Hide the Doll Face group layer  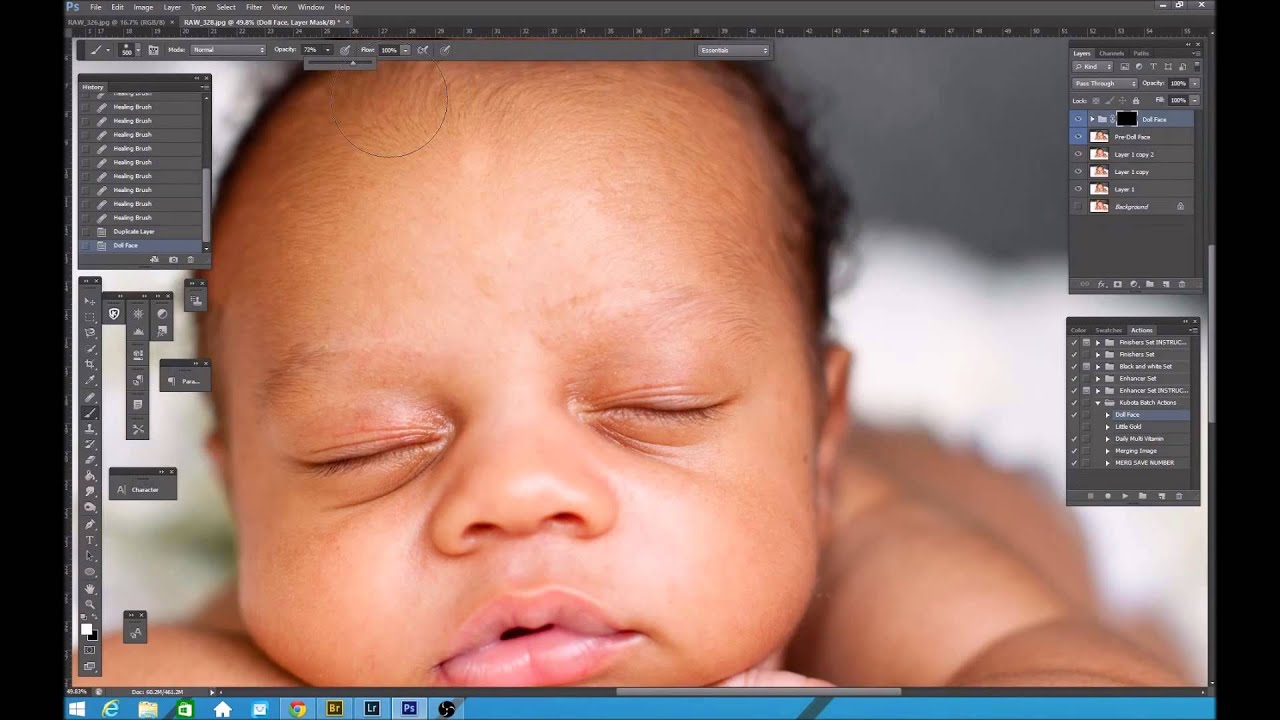click(x=1078, y=119)
